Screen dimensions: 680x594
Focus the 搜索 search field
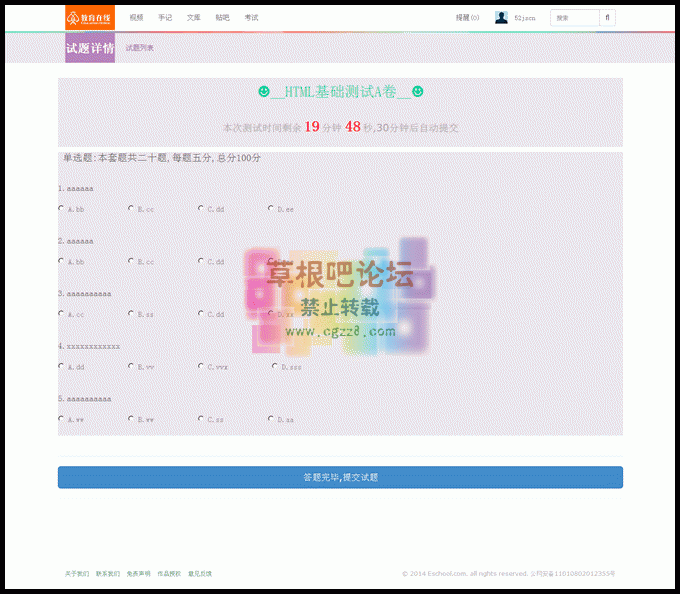pos(575,18)
